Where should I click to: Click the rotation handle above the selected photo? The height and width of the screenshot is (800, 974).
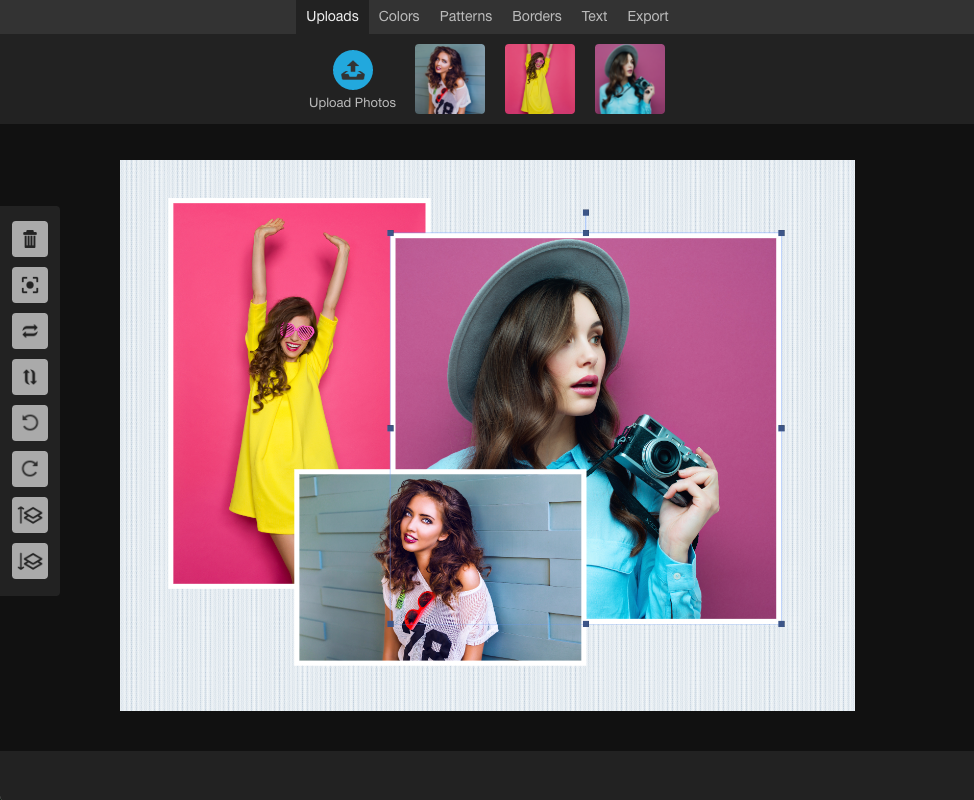click(586, 213)
